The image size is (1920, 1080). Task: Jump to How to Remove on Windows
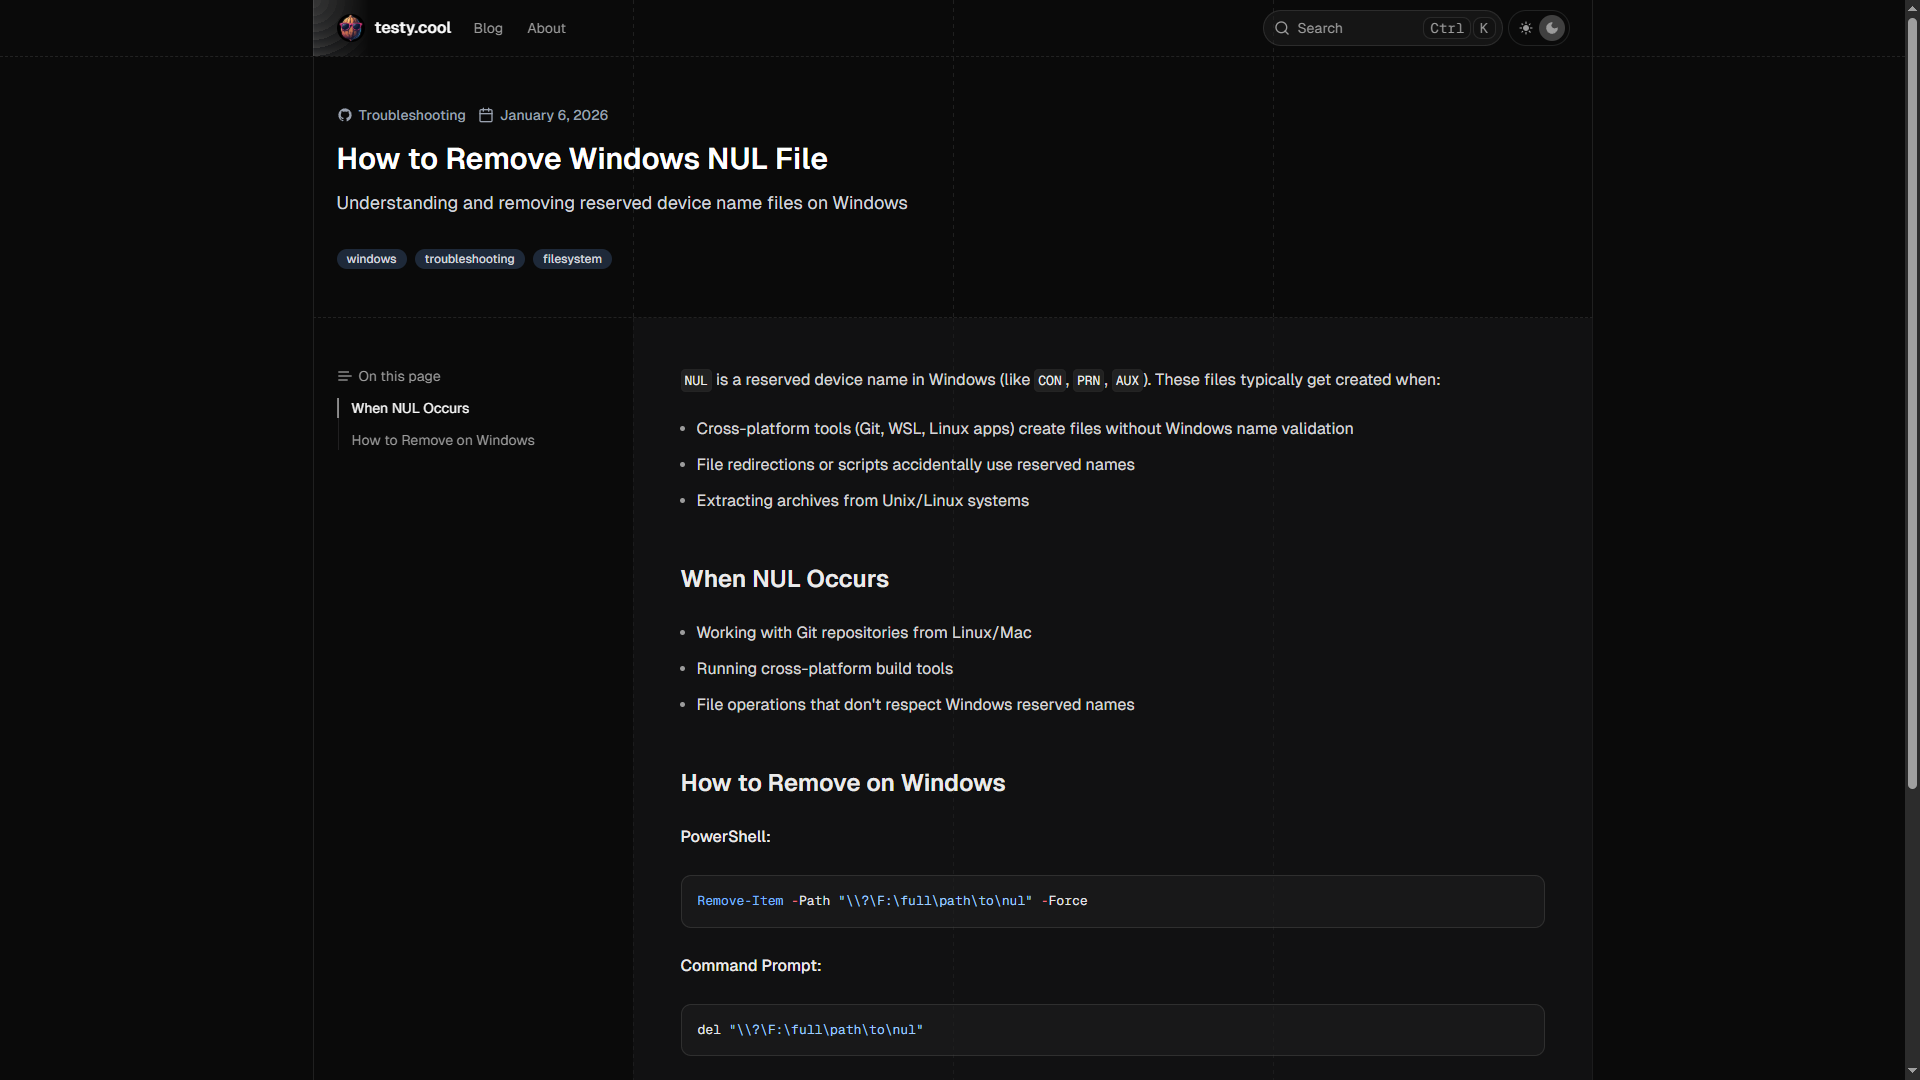tap(443, 440)
